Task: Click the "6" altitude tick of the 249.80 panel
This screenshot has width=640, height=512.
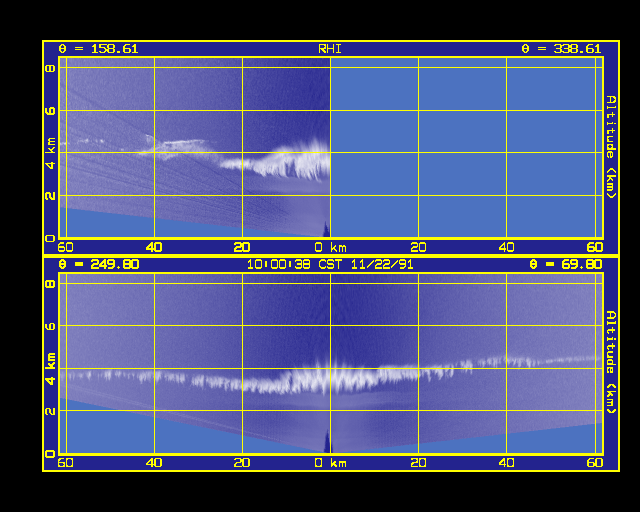Action: tap(50, 326)
